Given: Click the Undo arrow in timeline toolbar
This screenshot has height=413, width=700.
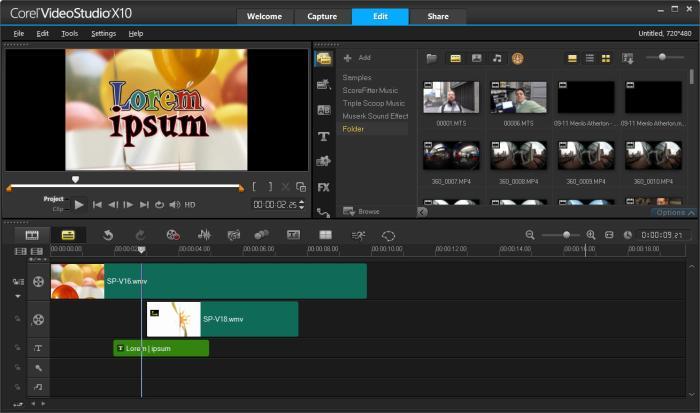Looking at the screenshot, I should tap(107, 234).
